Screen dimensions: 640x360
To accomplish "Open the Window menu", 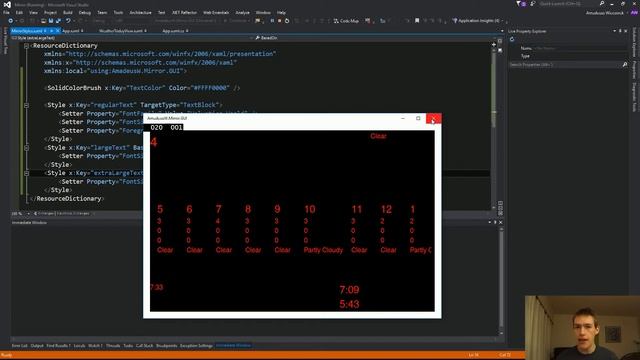I will click(x=263, y=13).
